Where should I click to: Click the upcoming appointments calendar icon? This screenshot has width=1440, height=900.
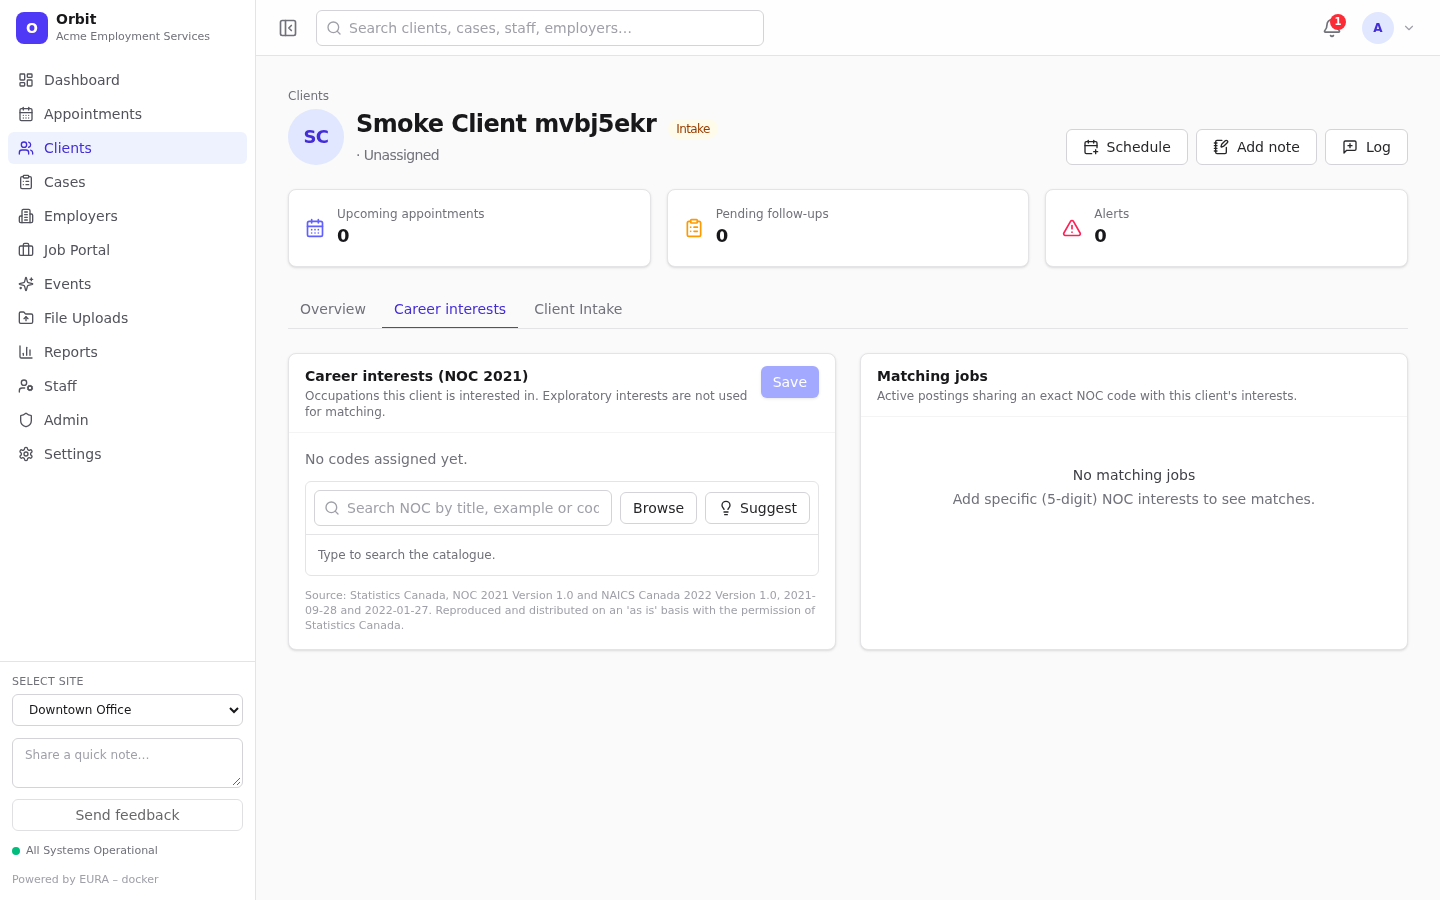tap(315, 228)
